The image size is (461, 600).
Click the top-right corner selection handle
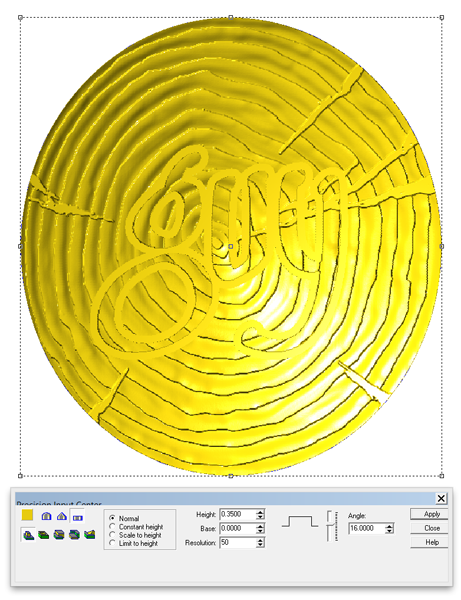[442, 17]
